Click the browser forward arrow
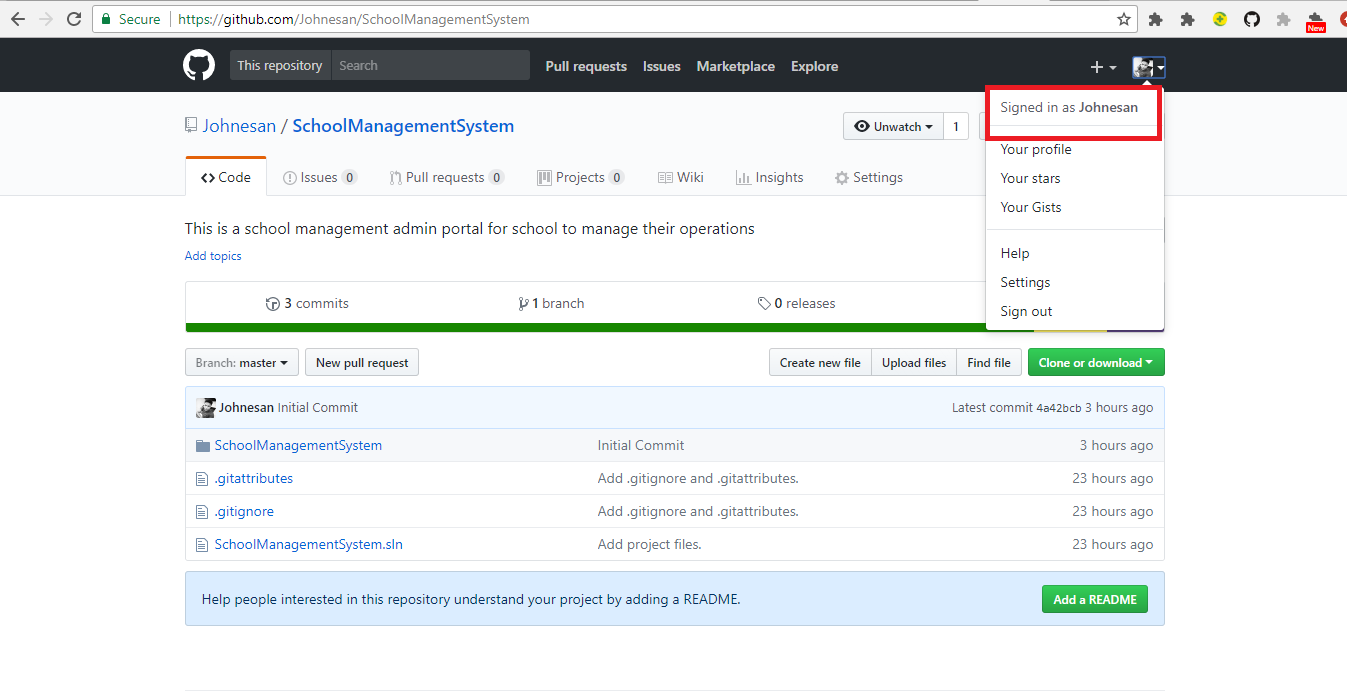 point(46,19)
